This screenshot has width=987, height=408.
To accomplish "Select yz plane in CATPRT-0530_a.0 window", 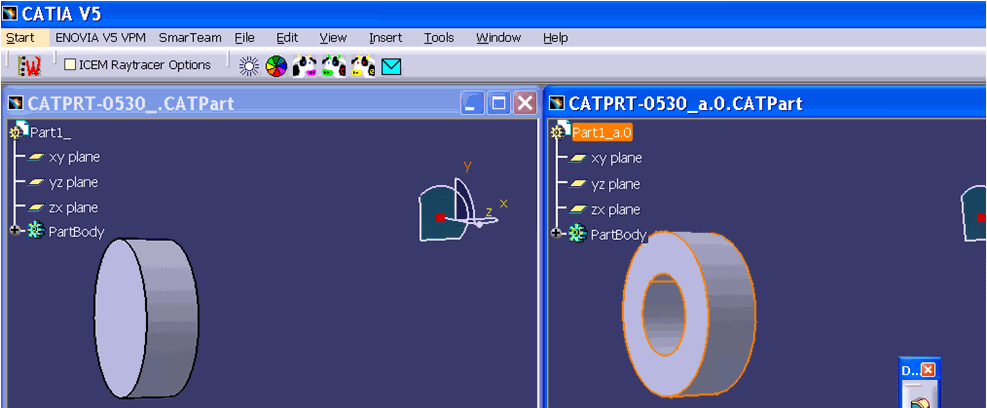I will [x=616, y=184].
